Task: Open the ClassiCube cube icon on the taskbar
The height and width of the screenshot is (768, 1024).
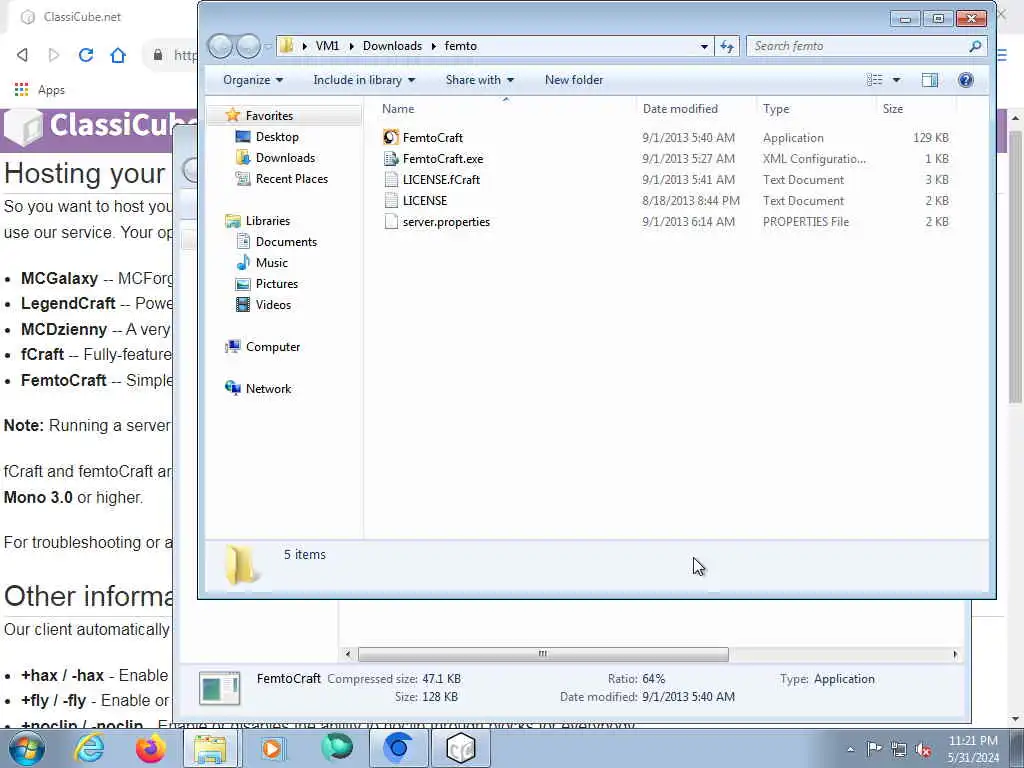Action: click(460, 748)
